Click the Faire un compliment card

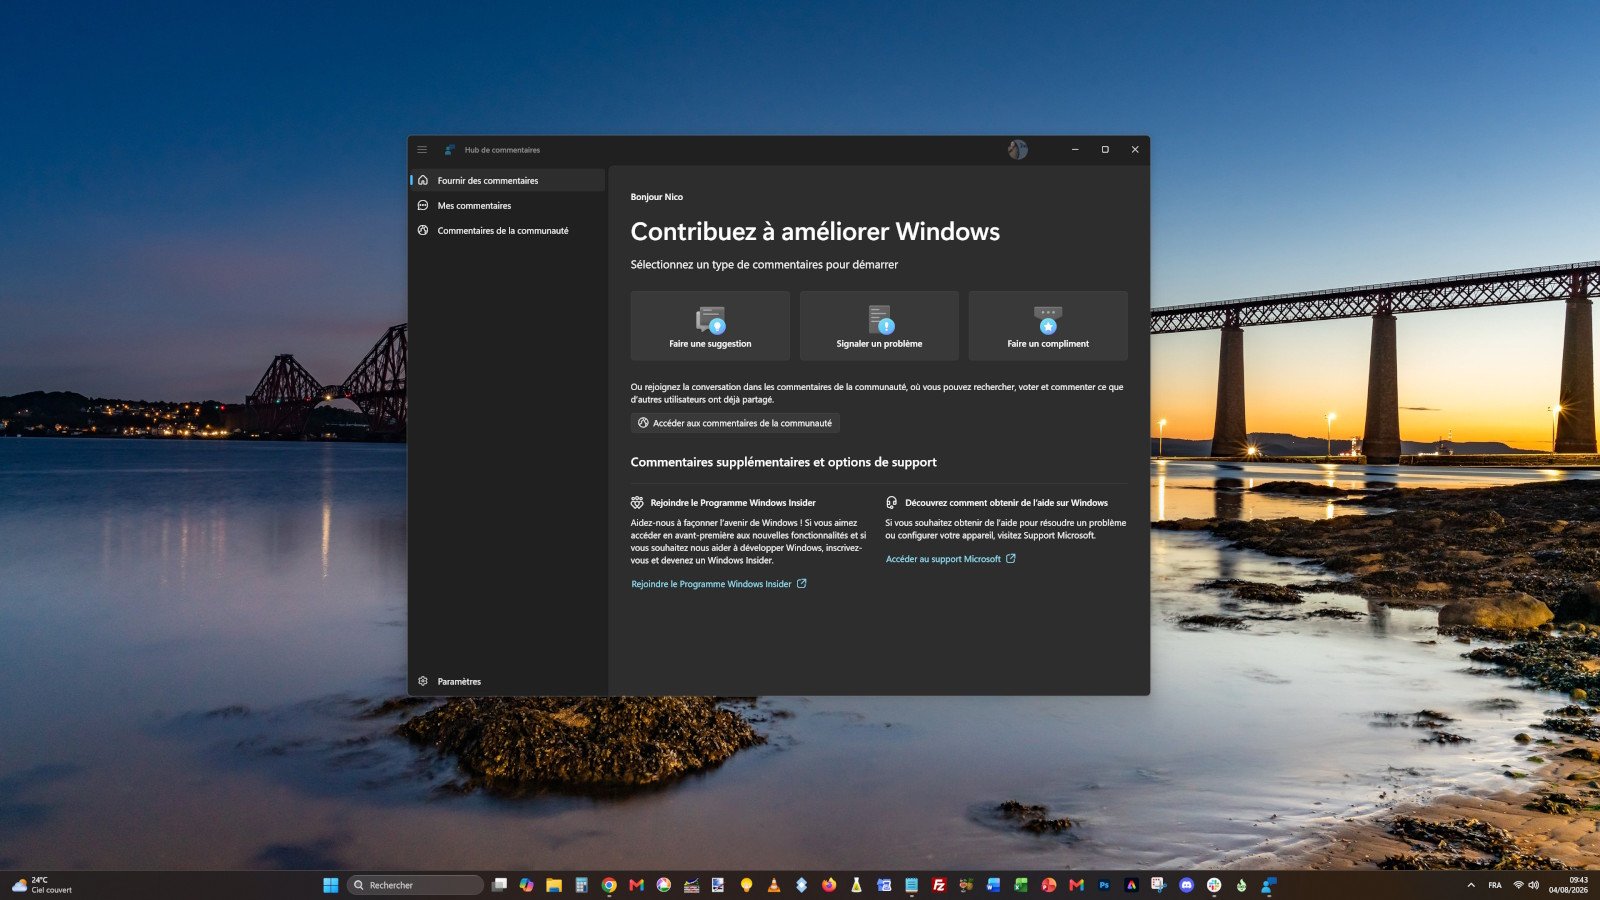tap(1048, 326)
